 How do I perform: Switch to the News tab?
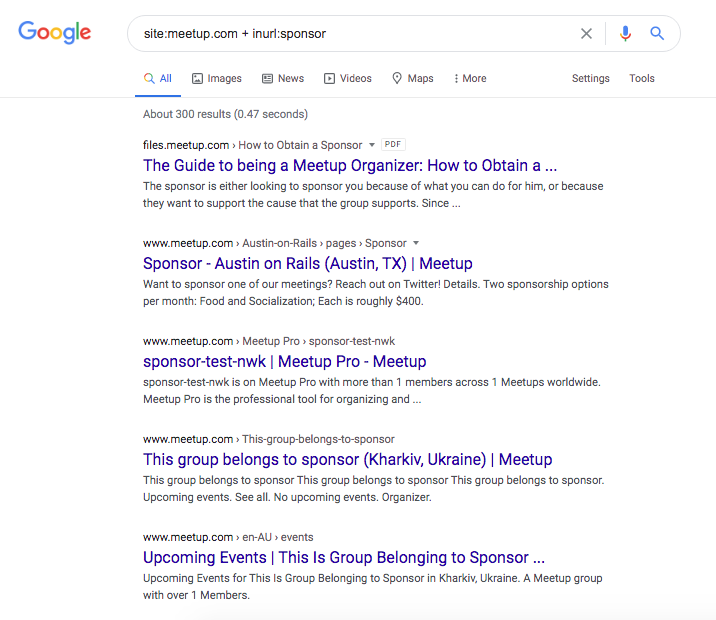click(x=283, y=79)
